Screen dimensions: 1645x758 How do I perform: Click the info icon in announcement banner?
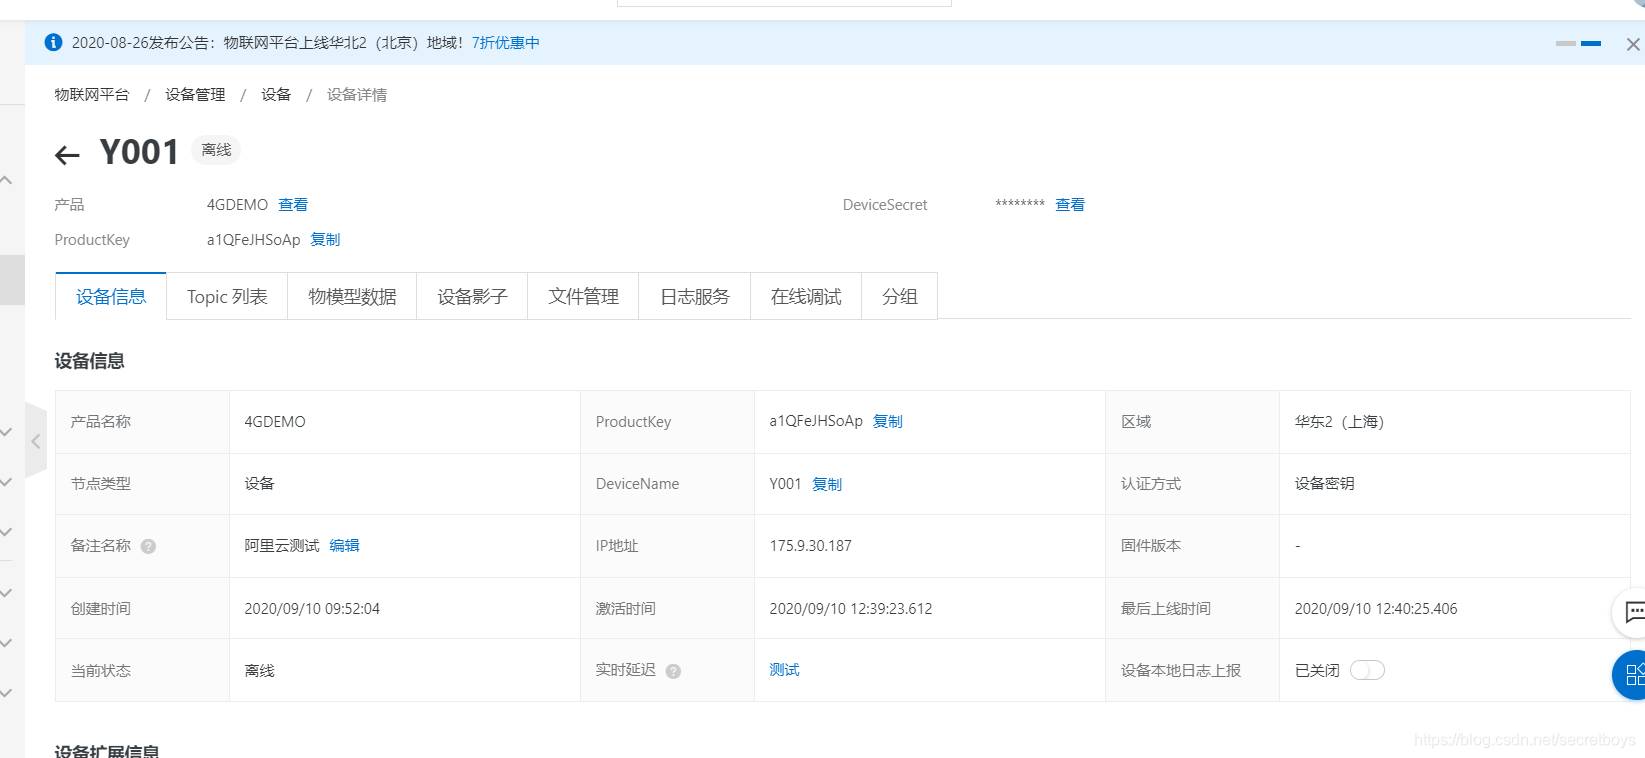[54, 42]
